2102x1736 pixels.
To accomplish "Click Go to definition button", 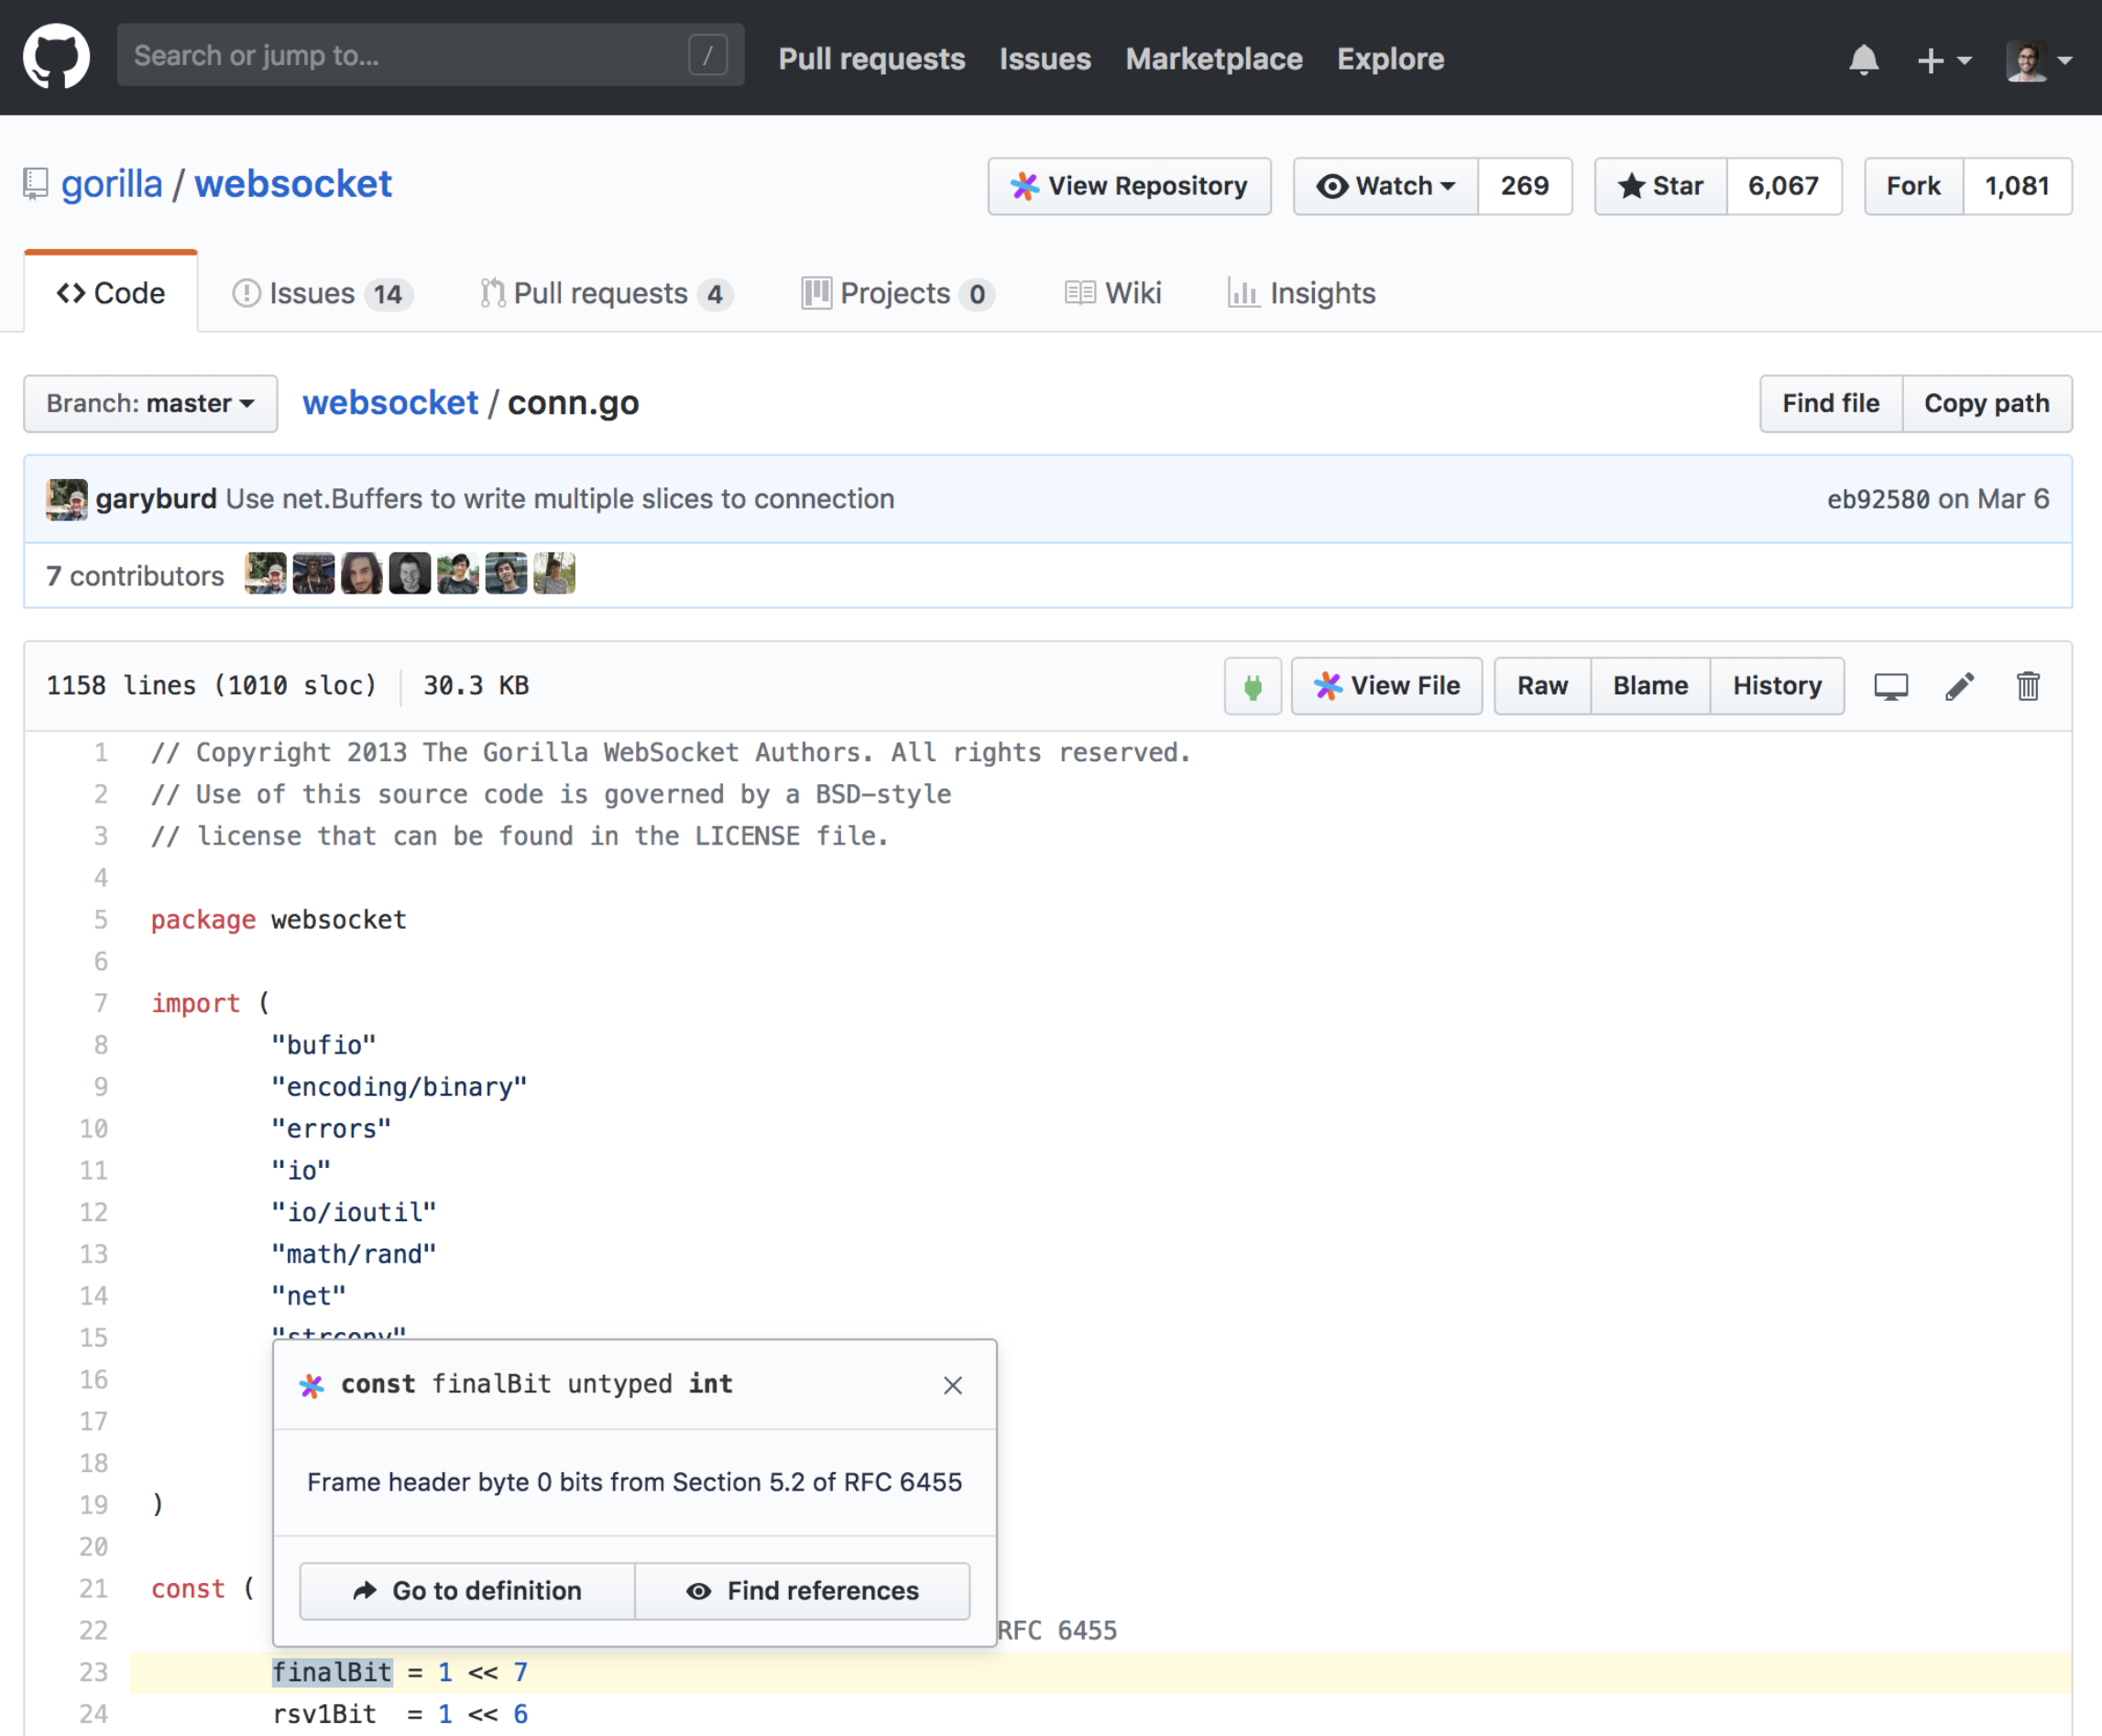I will click(467, 1590).
